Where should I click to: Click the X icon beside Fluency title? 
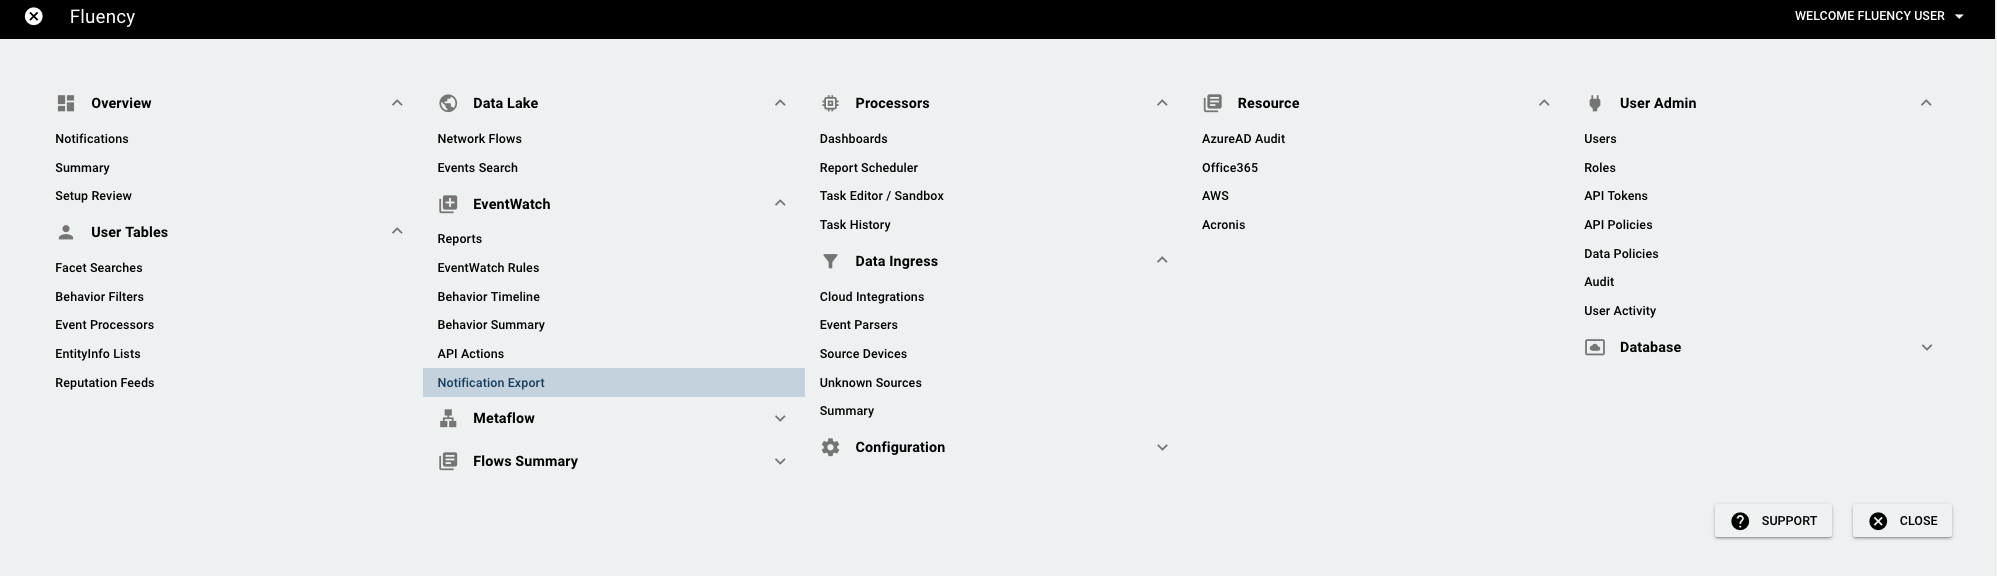(x=34, y=16)
